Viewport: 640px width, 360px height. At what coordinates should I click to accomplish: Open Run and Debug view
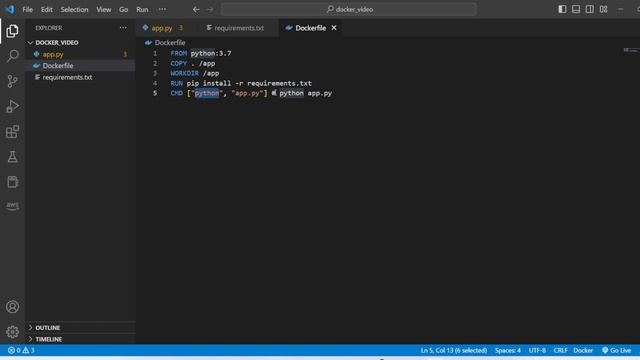click(12, 107)
